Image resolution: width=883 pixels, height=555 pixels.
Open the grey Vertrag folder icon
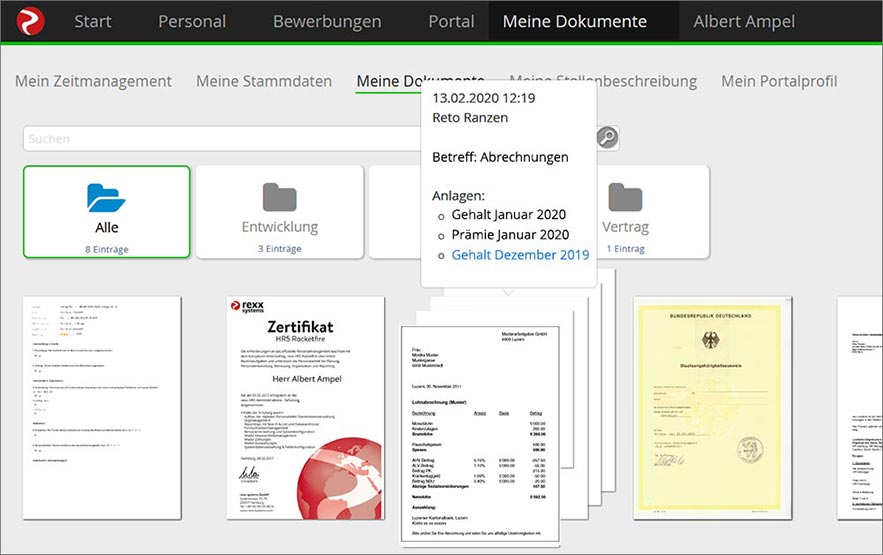[x=625, y=197]
